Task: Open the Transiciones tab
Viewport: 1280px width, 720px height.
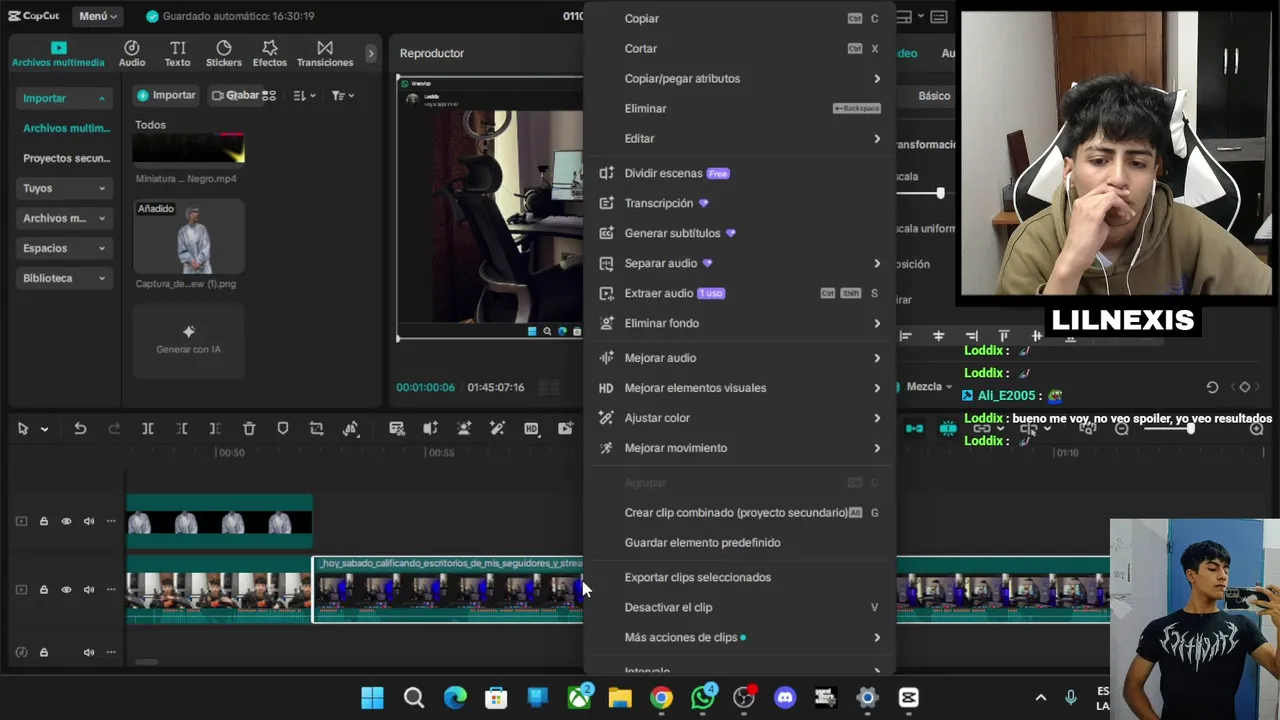Action: point(325,54)
